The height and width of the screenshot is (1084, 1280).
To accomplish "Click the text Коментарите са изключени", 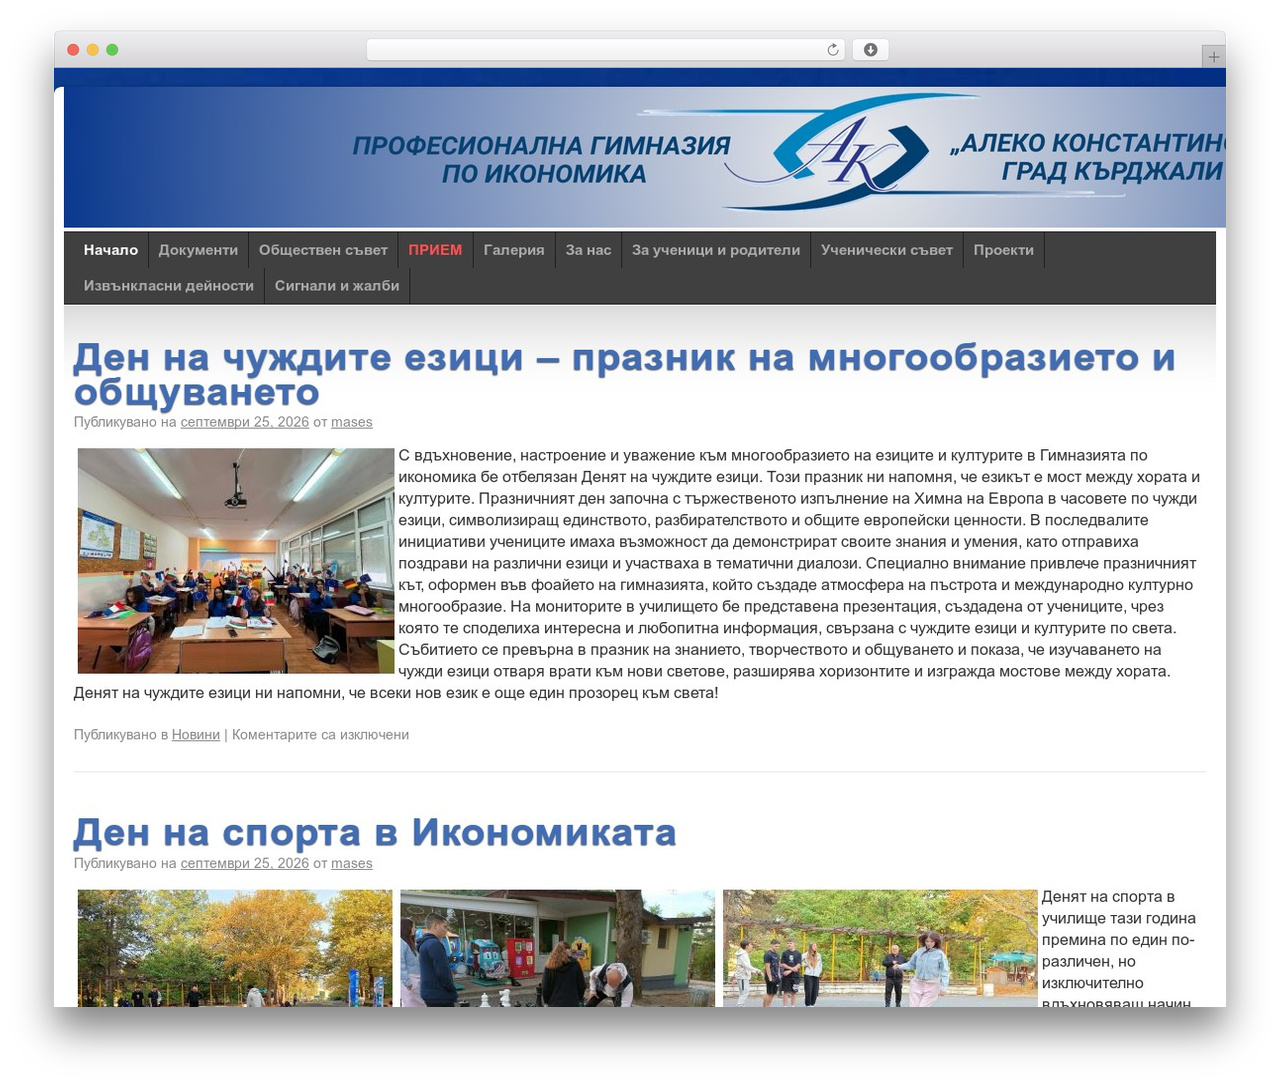I will (320, 735).
